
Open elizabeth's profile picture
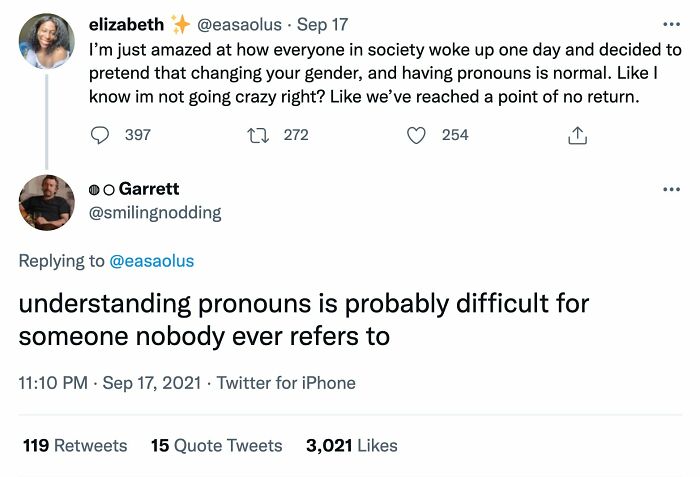click(x=46, y=41)
